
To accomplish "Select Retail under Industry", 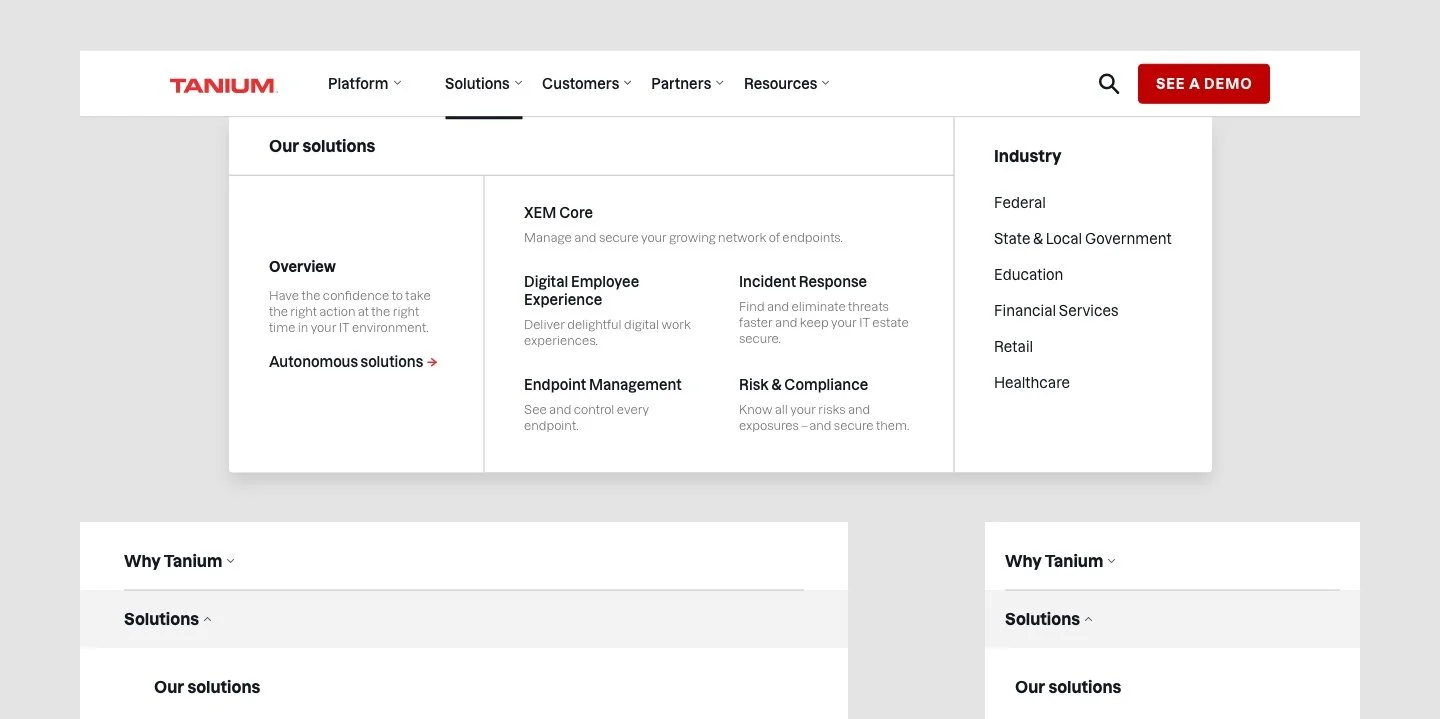I will [x=1013, y=347].
